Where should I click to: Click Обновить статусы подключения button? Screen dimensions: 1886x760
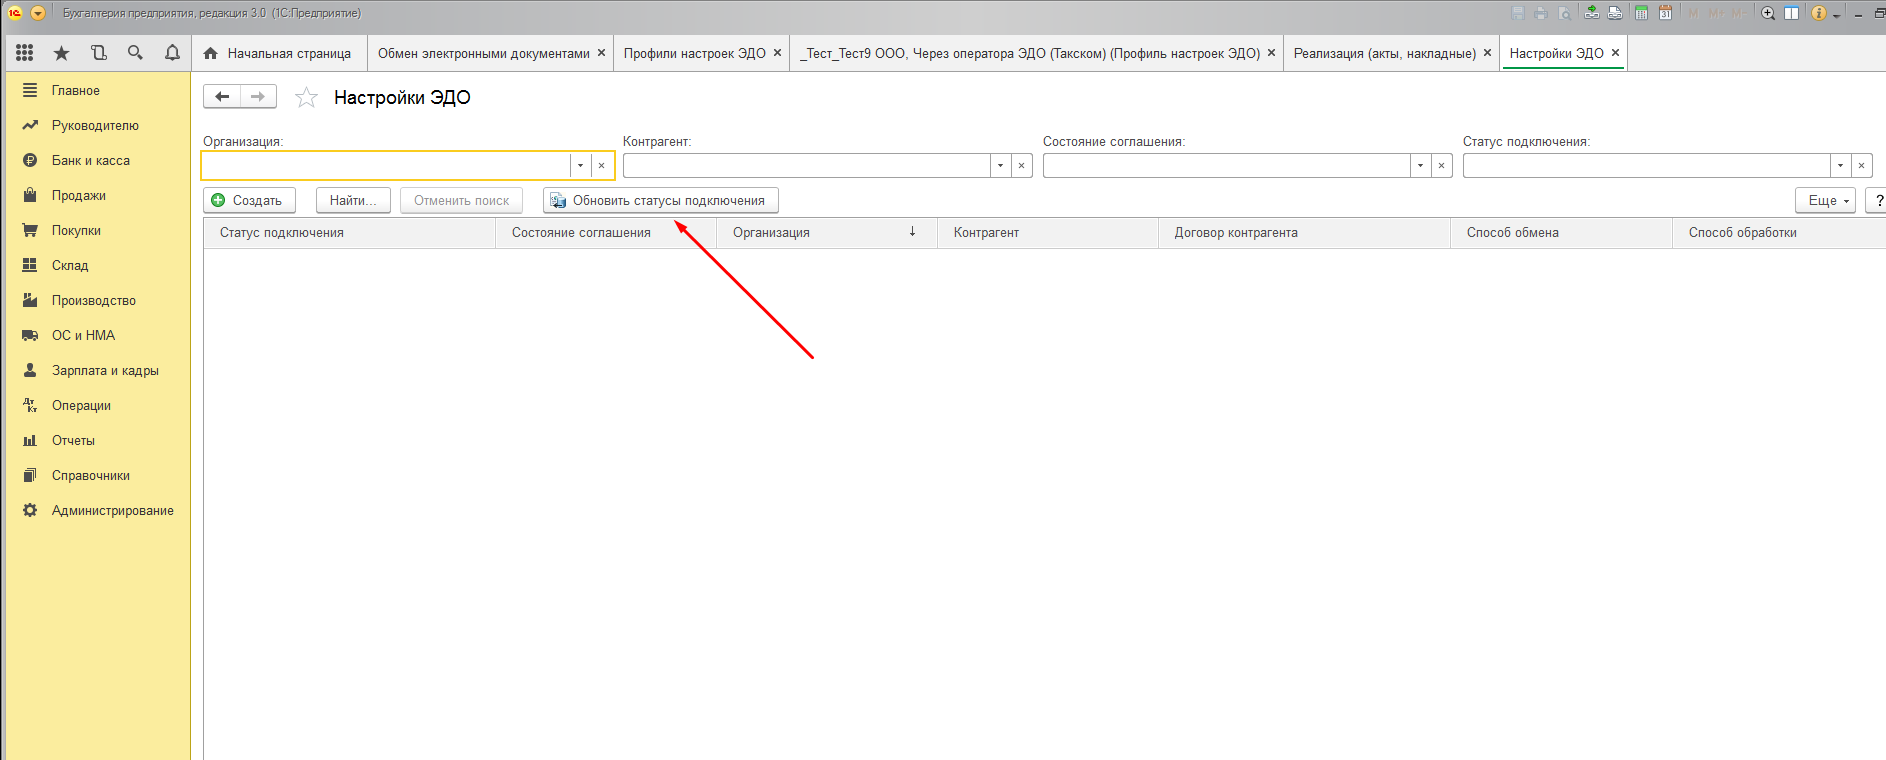click(660, 200)
